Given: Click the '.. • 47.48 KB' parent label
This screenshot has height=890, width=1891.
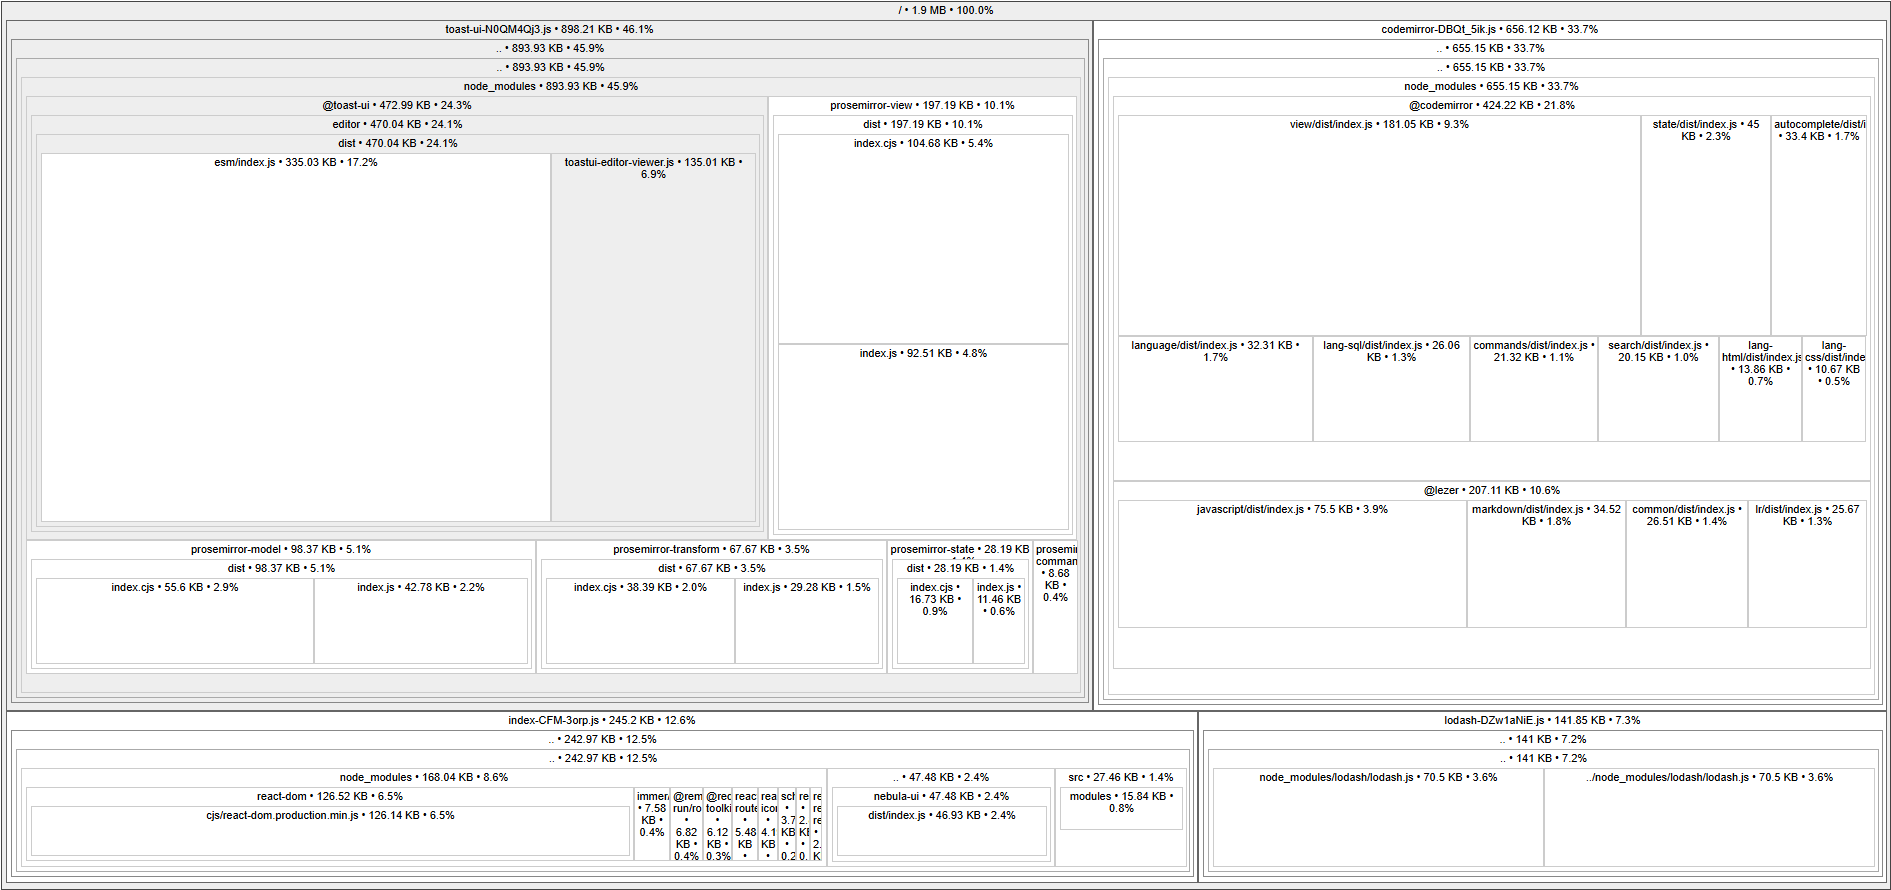Looking at the screenshot, I should tap(940, 777).
